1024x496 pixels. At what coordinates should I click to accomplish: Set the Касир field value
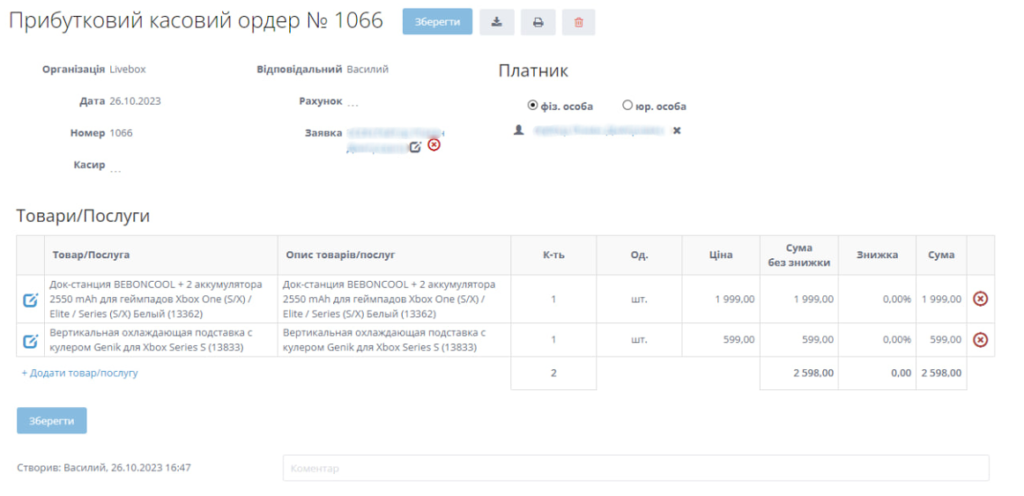pos(116,169)
